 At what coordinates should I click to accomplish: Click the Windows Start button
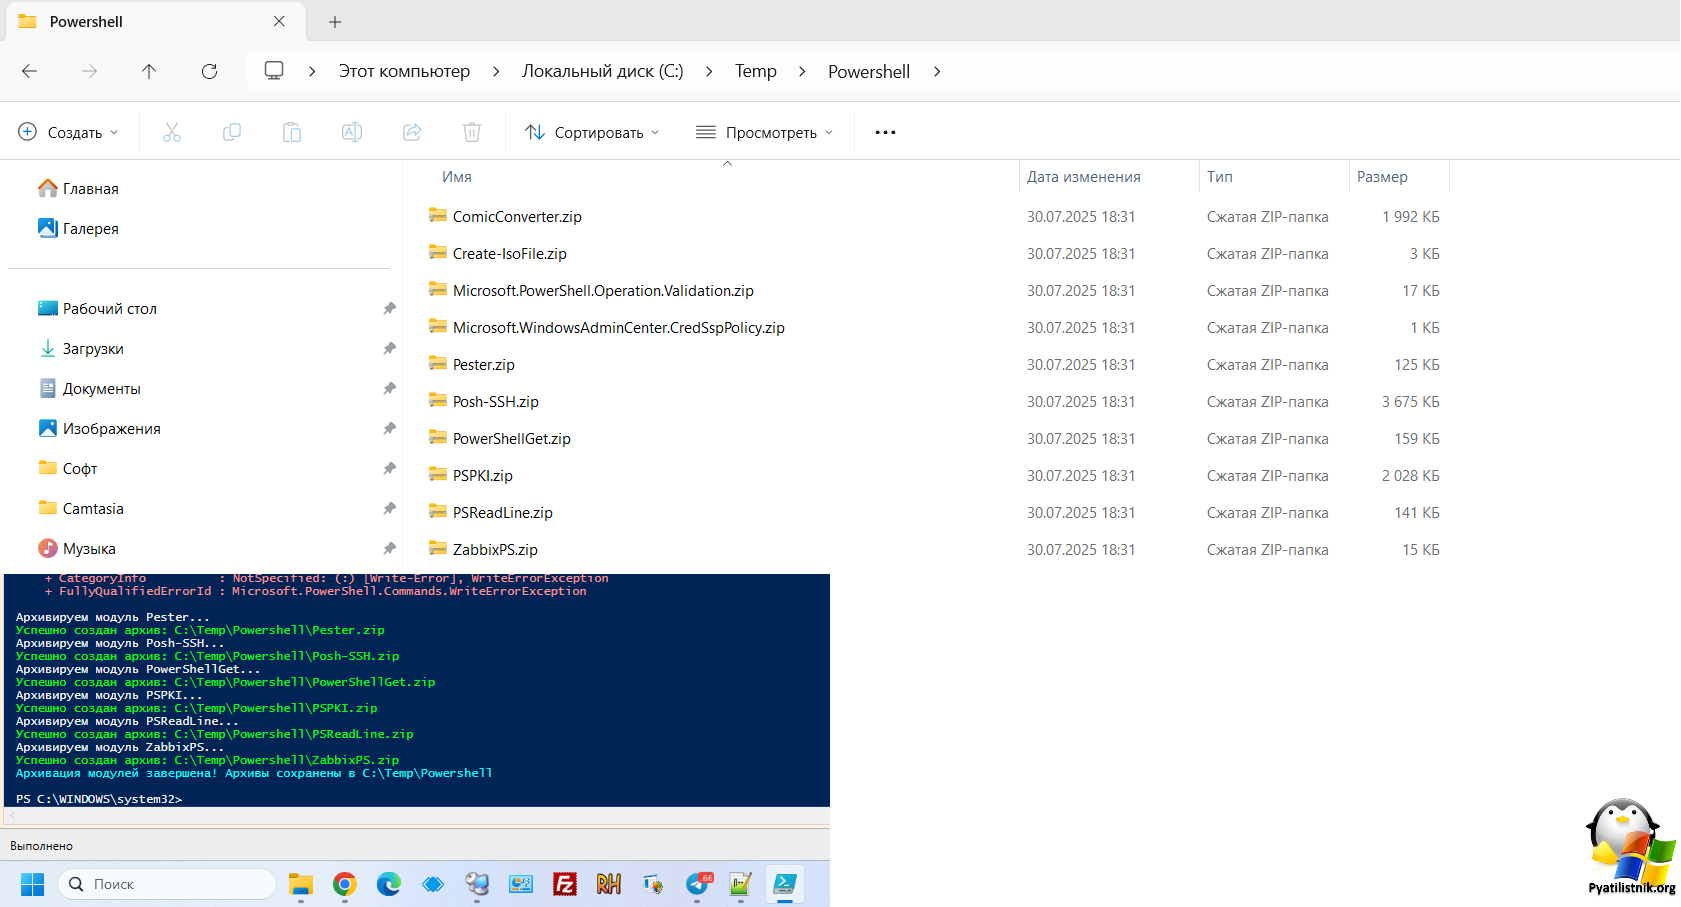point(32,884)
